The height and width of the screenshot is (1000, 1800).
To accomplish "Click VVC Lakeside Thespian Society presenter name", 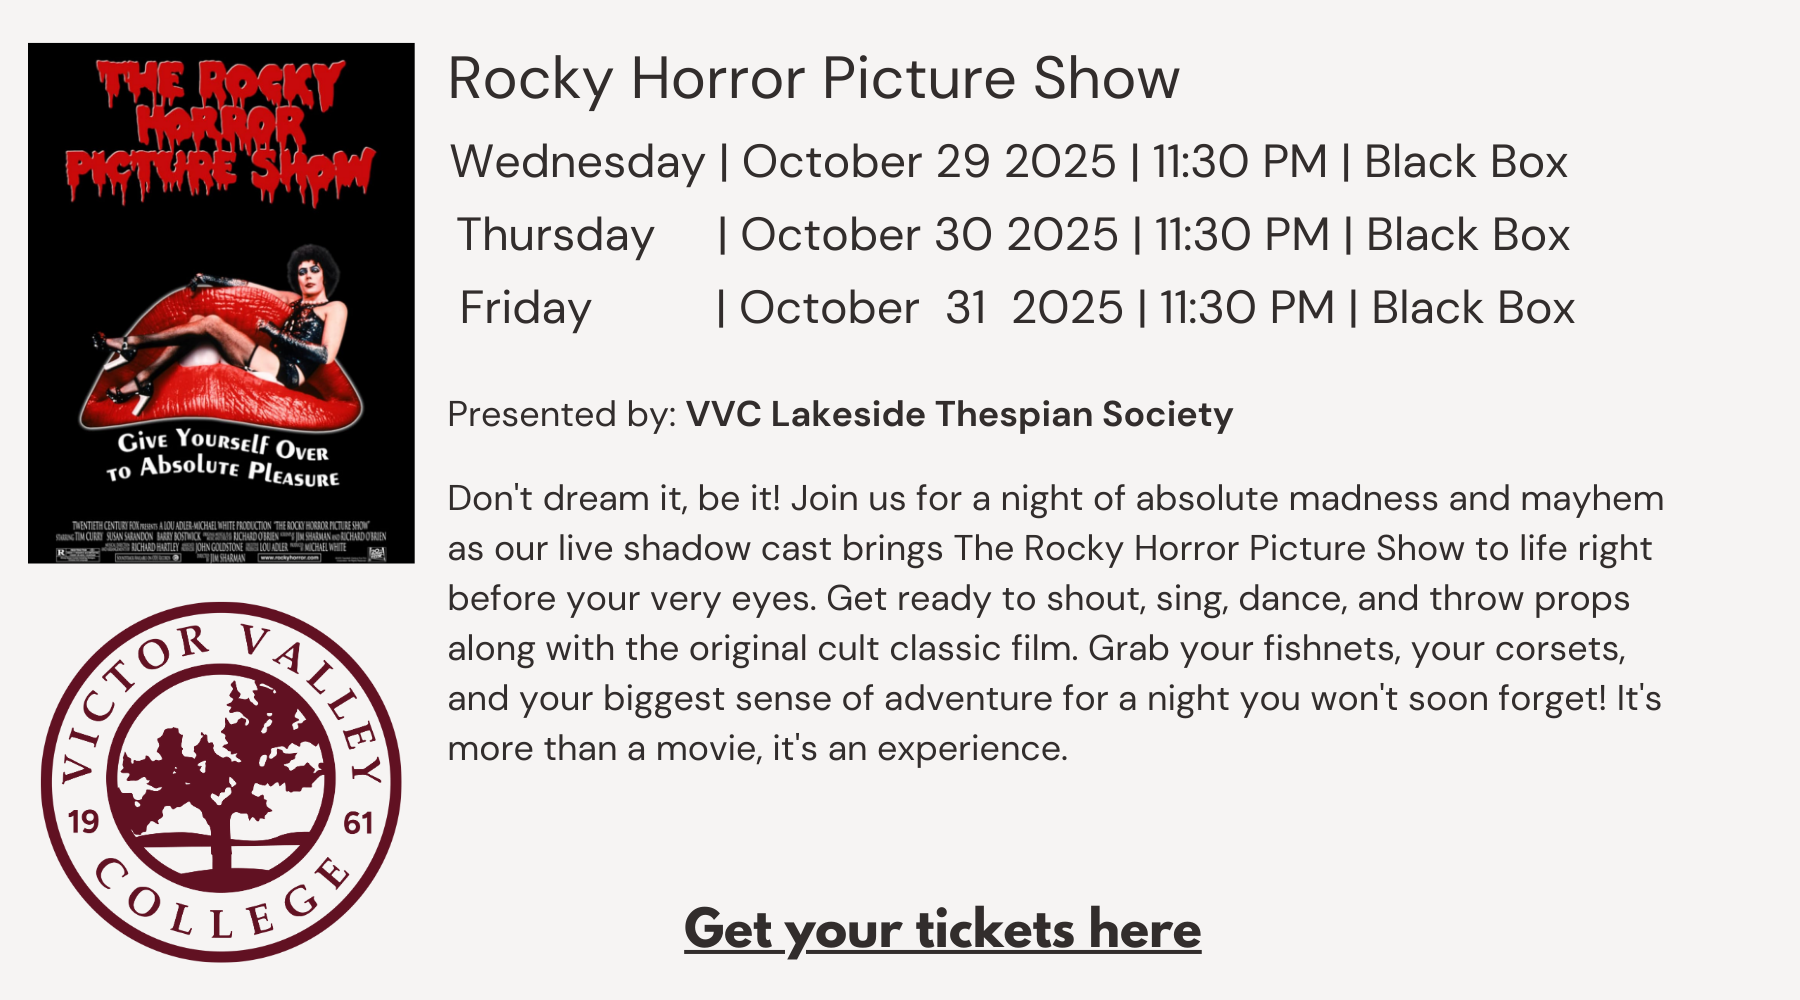I will pos(959,414).
